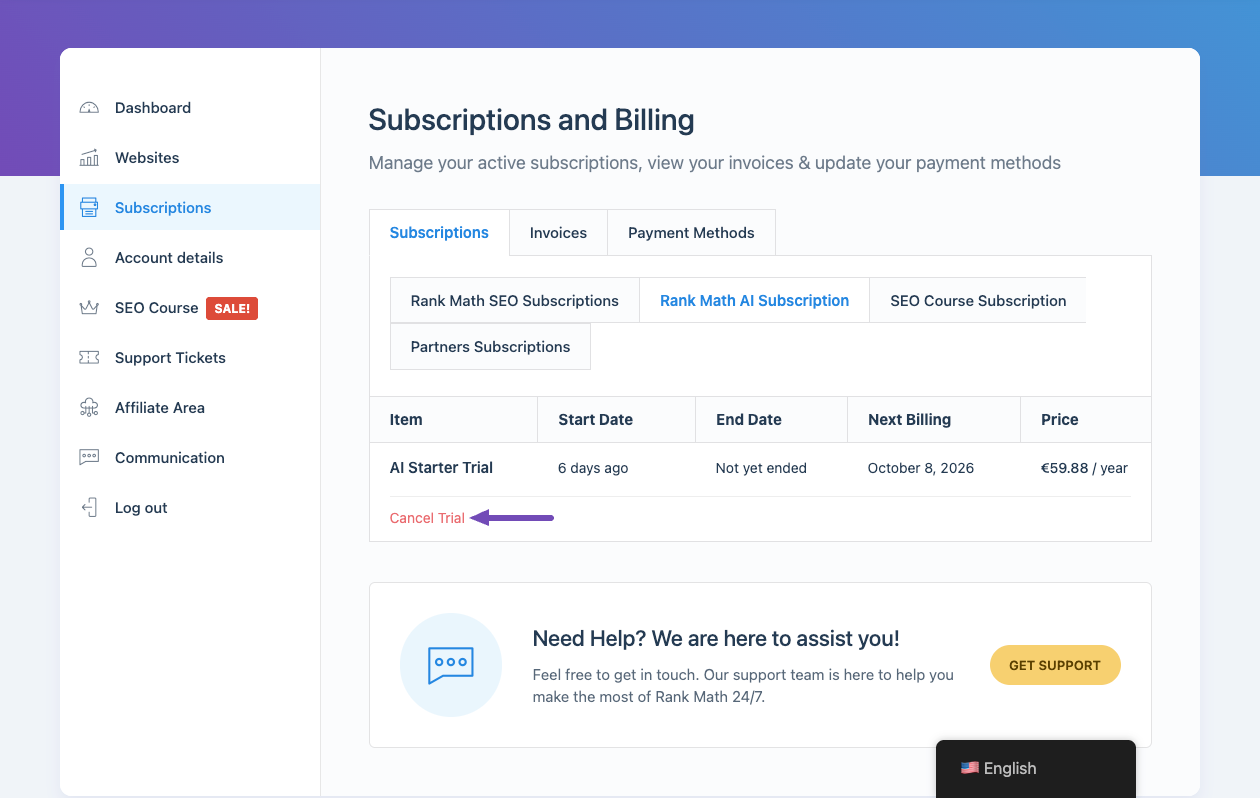Viewport: 1260px width, 798px height.
Task: Open Account details section
Action: (169, 258)
